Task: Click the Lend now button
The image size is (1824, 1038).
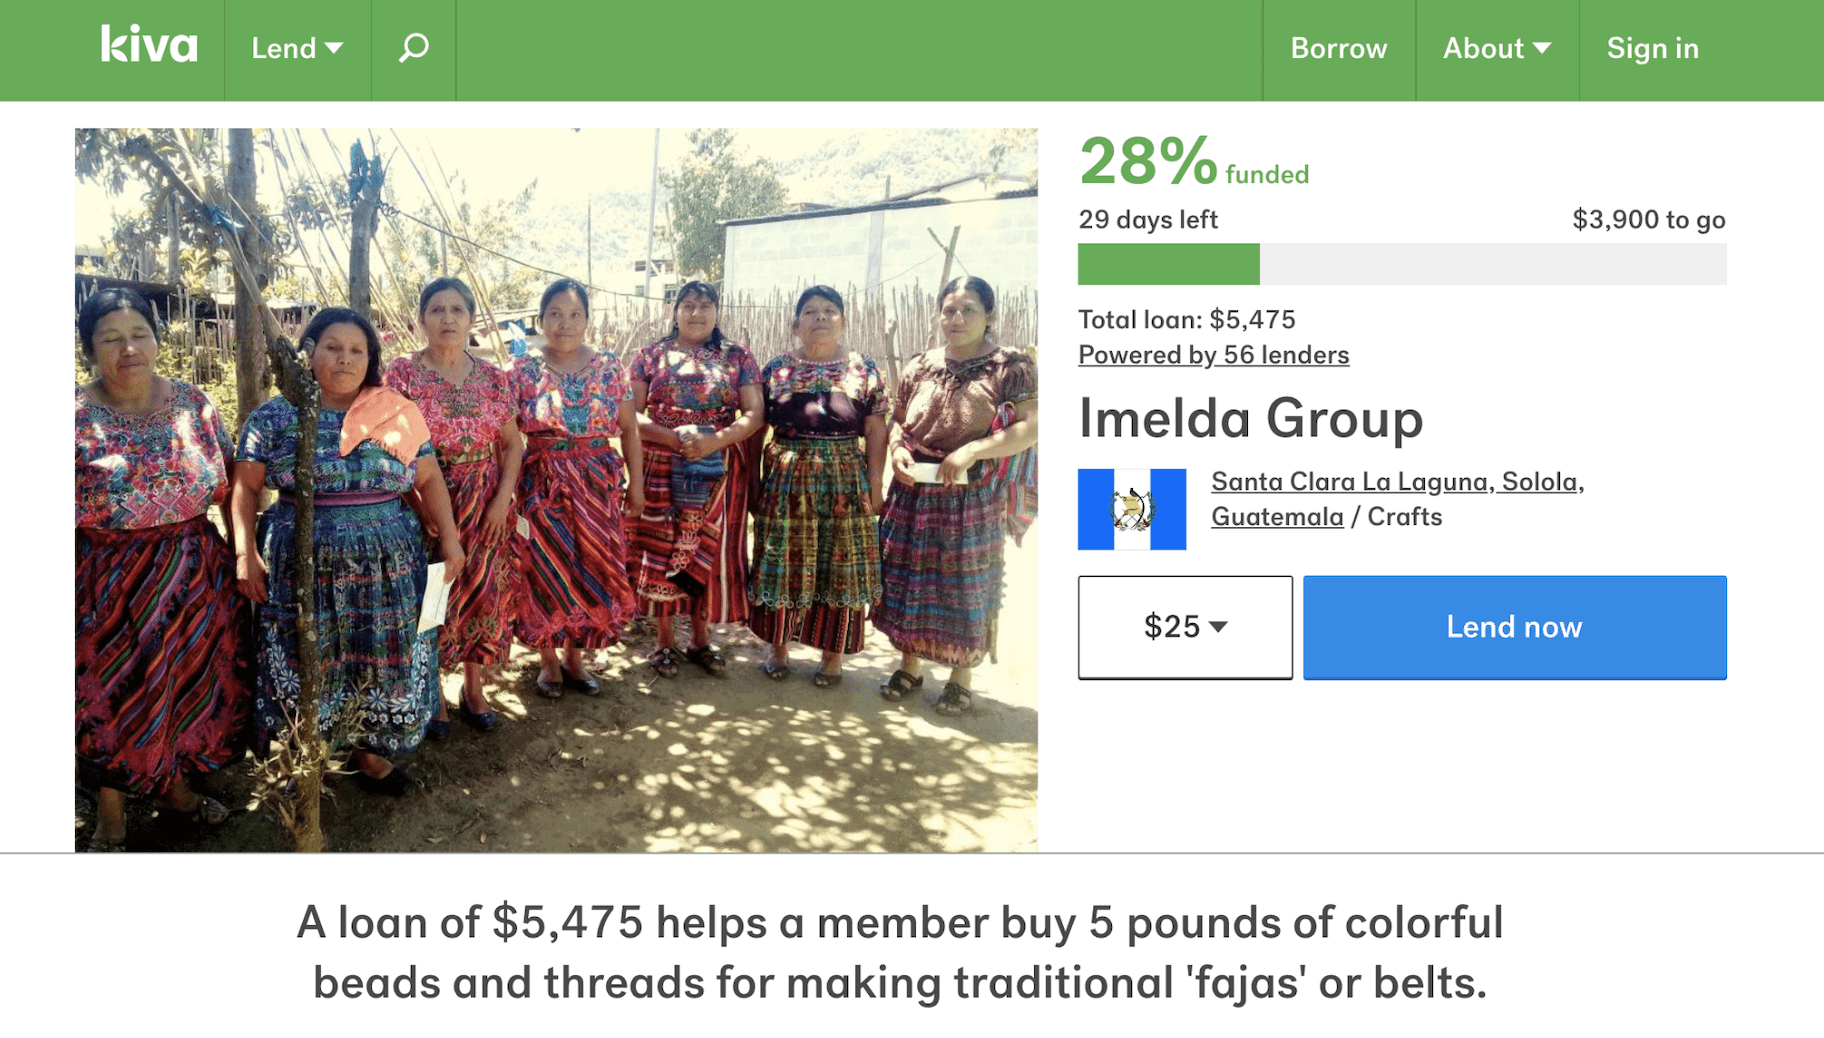Action: tap(1513, 627)
